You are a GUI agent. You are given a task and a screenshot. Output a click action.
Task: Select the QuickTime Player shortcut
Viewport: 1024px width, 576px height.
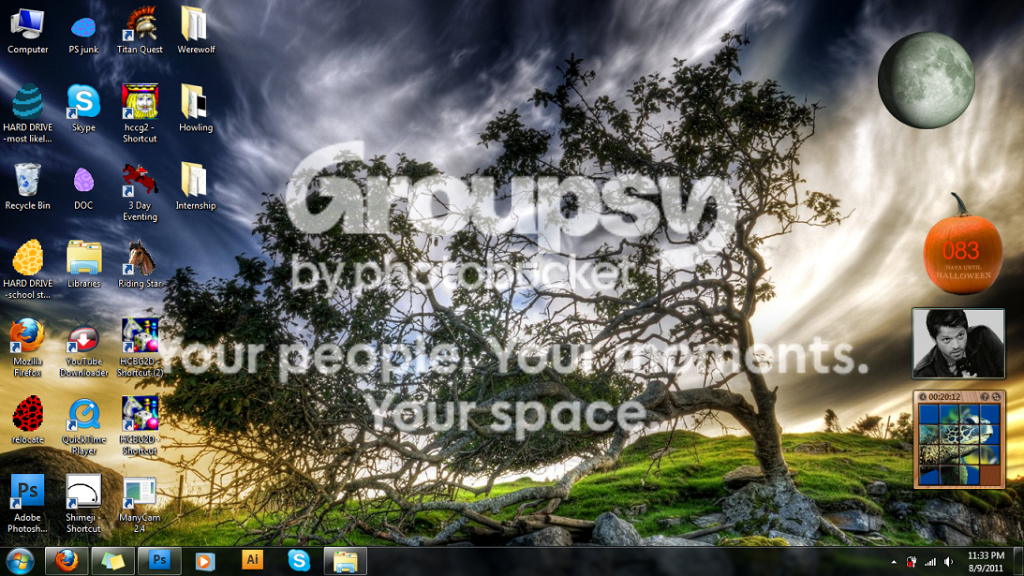[x=84, y=426]
